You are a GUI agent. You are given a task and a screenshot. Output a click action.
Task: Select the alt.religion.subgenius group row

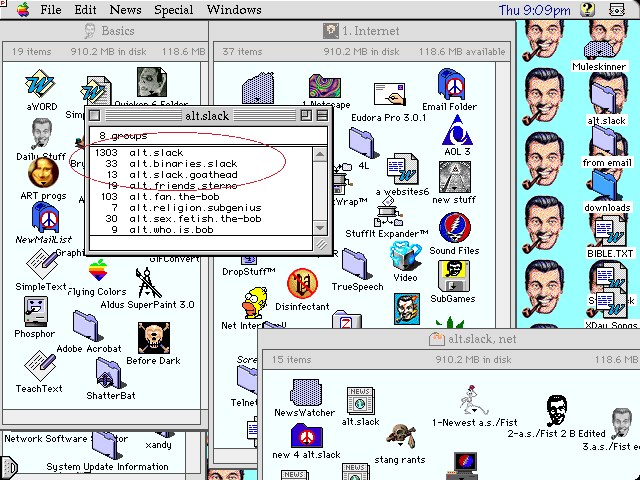point(201,208)
